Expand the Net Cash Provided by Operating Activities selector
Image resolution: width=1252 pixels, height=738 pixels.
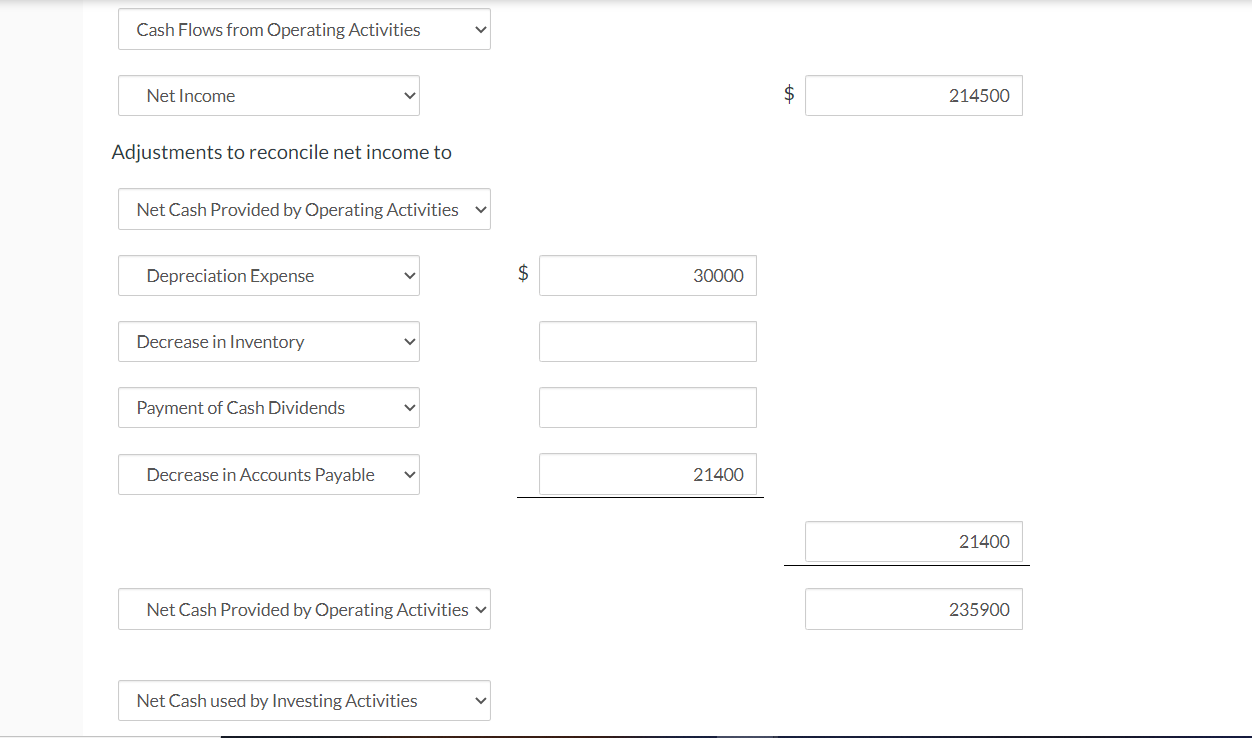pyautogui.click(x=304, y=209)
